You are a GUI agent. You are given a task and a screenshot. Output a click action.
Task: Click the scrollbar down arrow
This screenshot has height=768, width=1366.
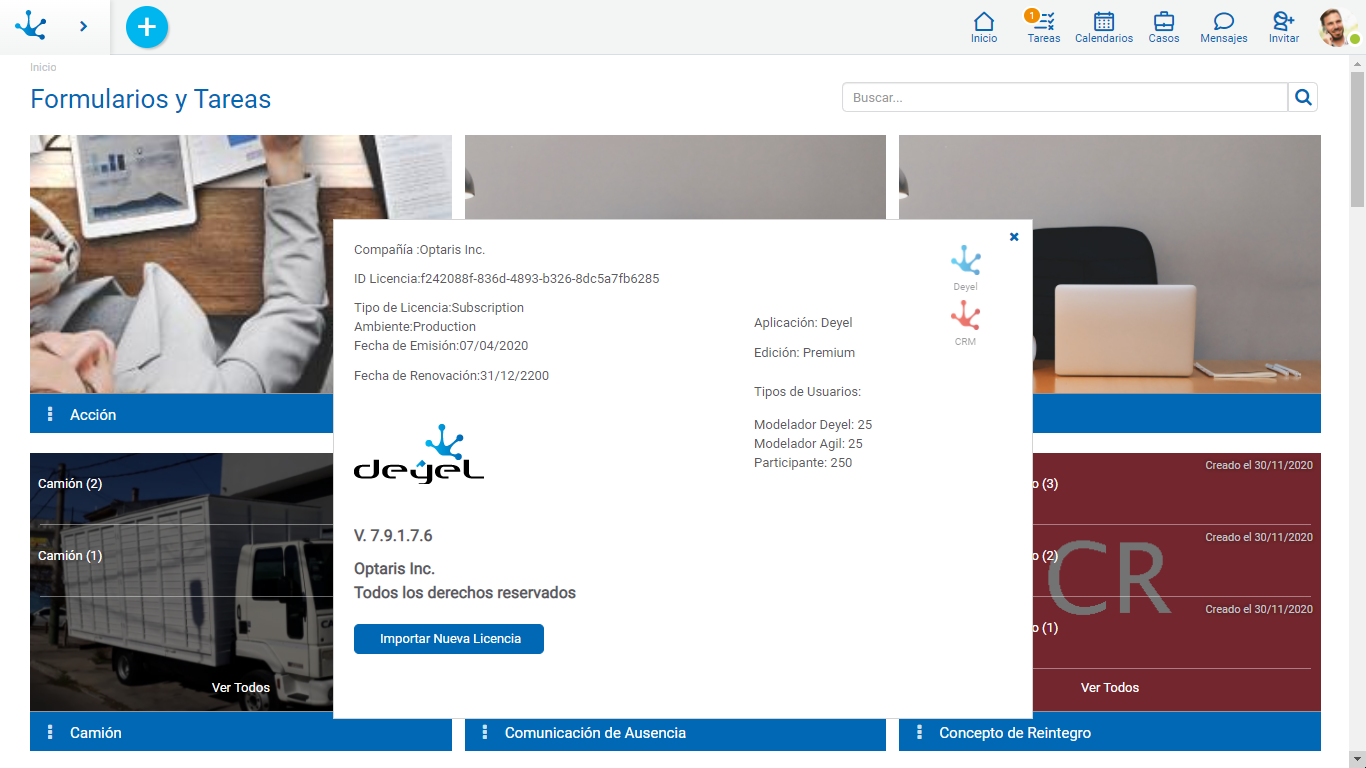coord(1357,759)
